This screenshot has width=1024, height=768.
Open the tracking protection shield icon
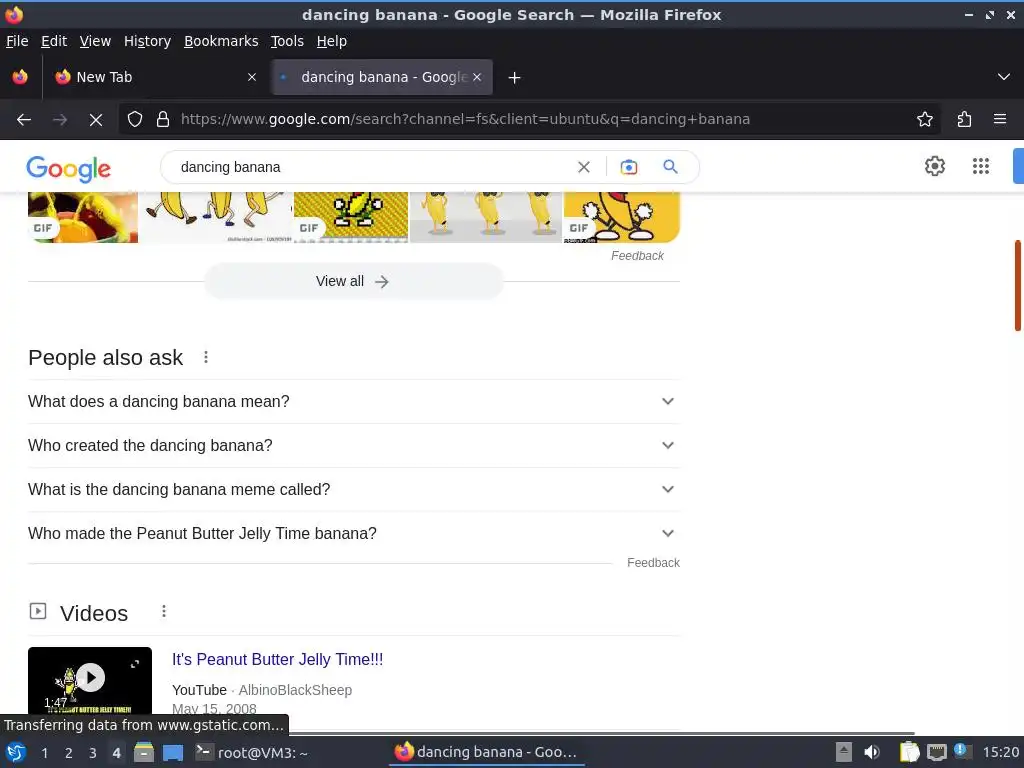[135, 120]
